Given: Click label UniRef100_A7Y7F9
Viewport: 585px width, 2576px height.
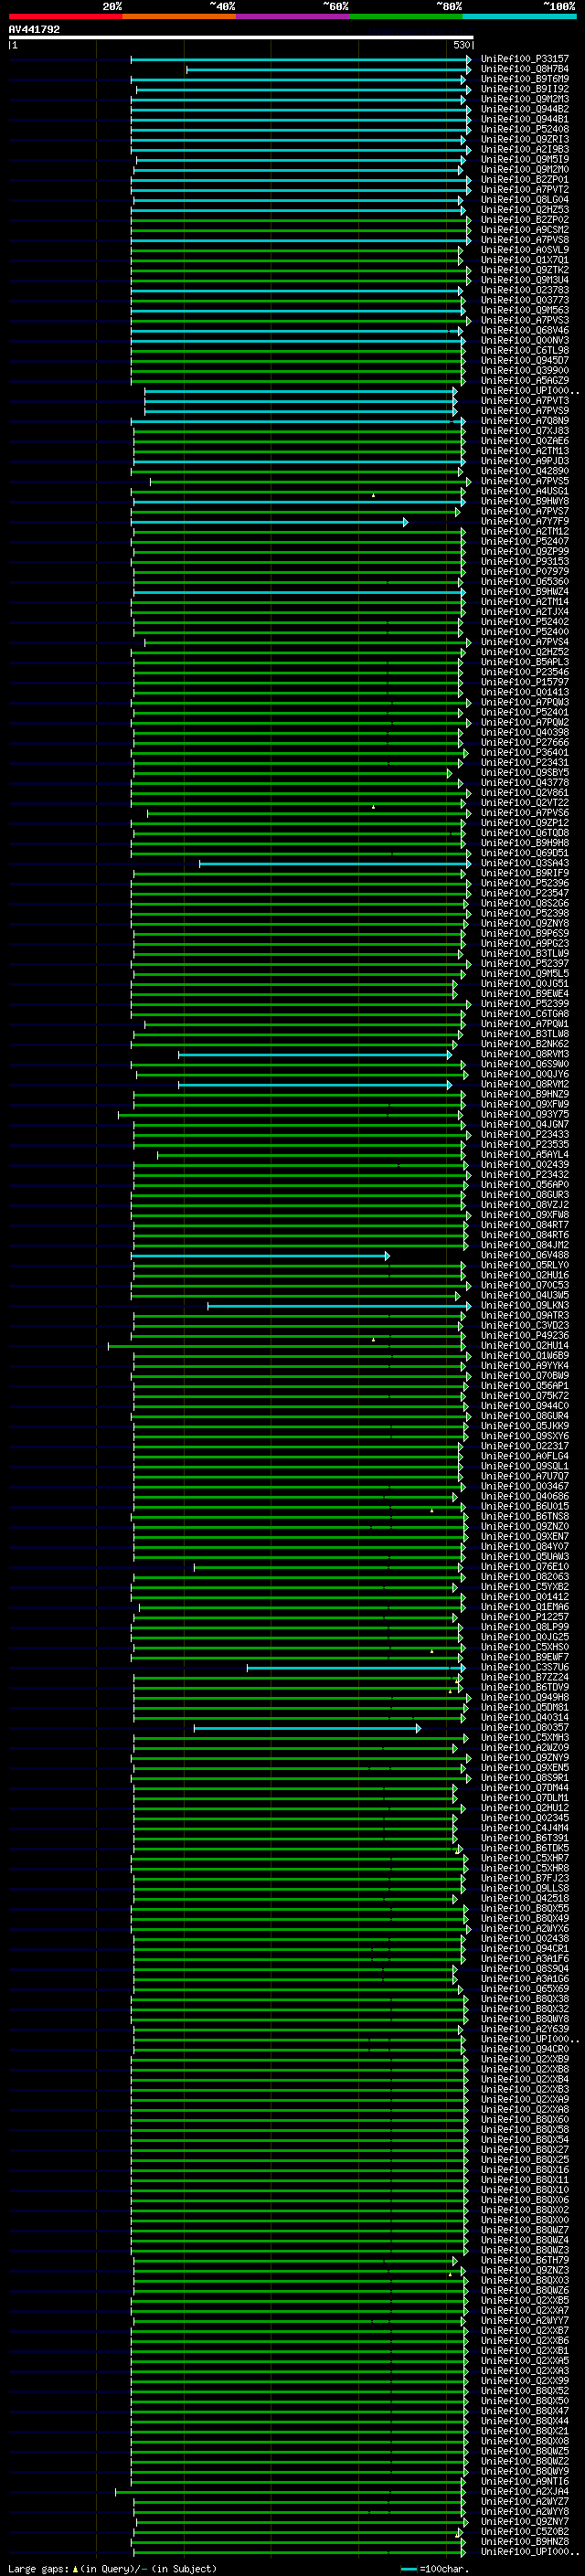Looking at the screenshot, I should point(525,522).
